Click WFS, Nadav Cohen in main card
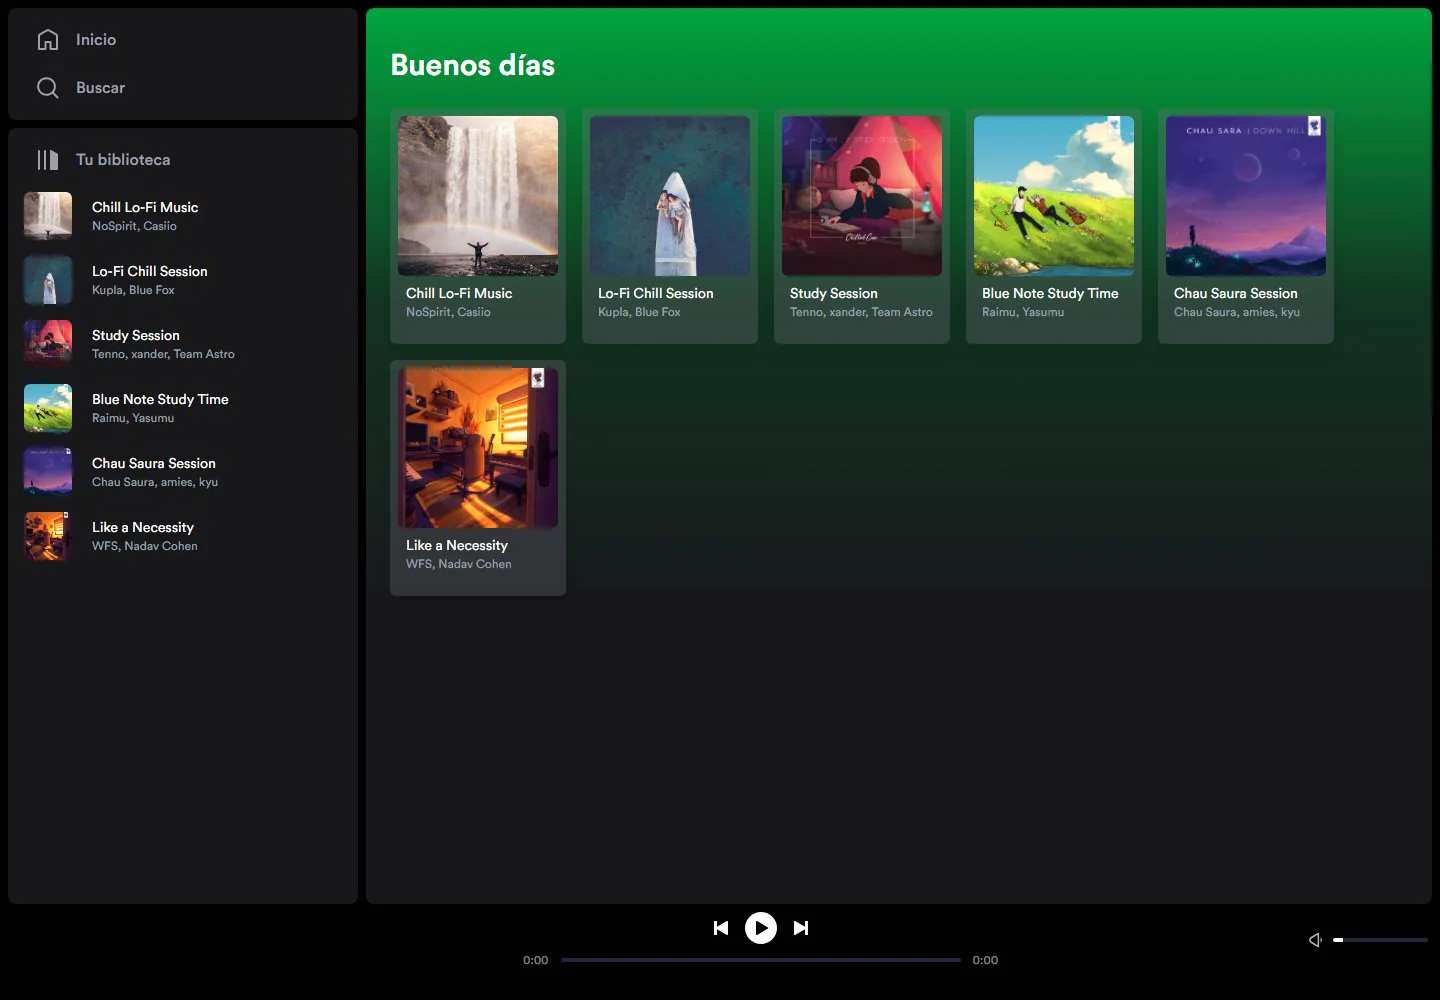The image size is (1440, 1000). point(459,564)
